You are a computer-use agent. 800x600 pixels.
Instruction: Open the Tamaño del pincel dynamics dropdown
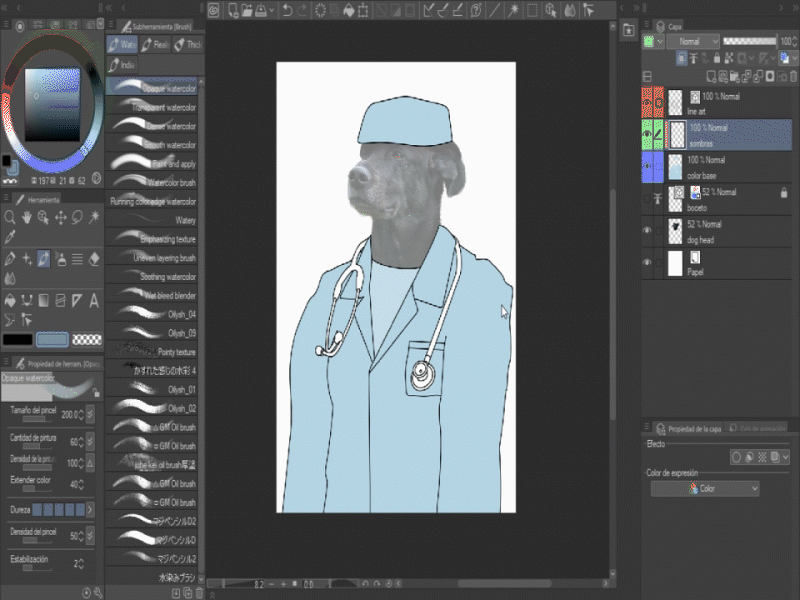[90, 414]
